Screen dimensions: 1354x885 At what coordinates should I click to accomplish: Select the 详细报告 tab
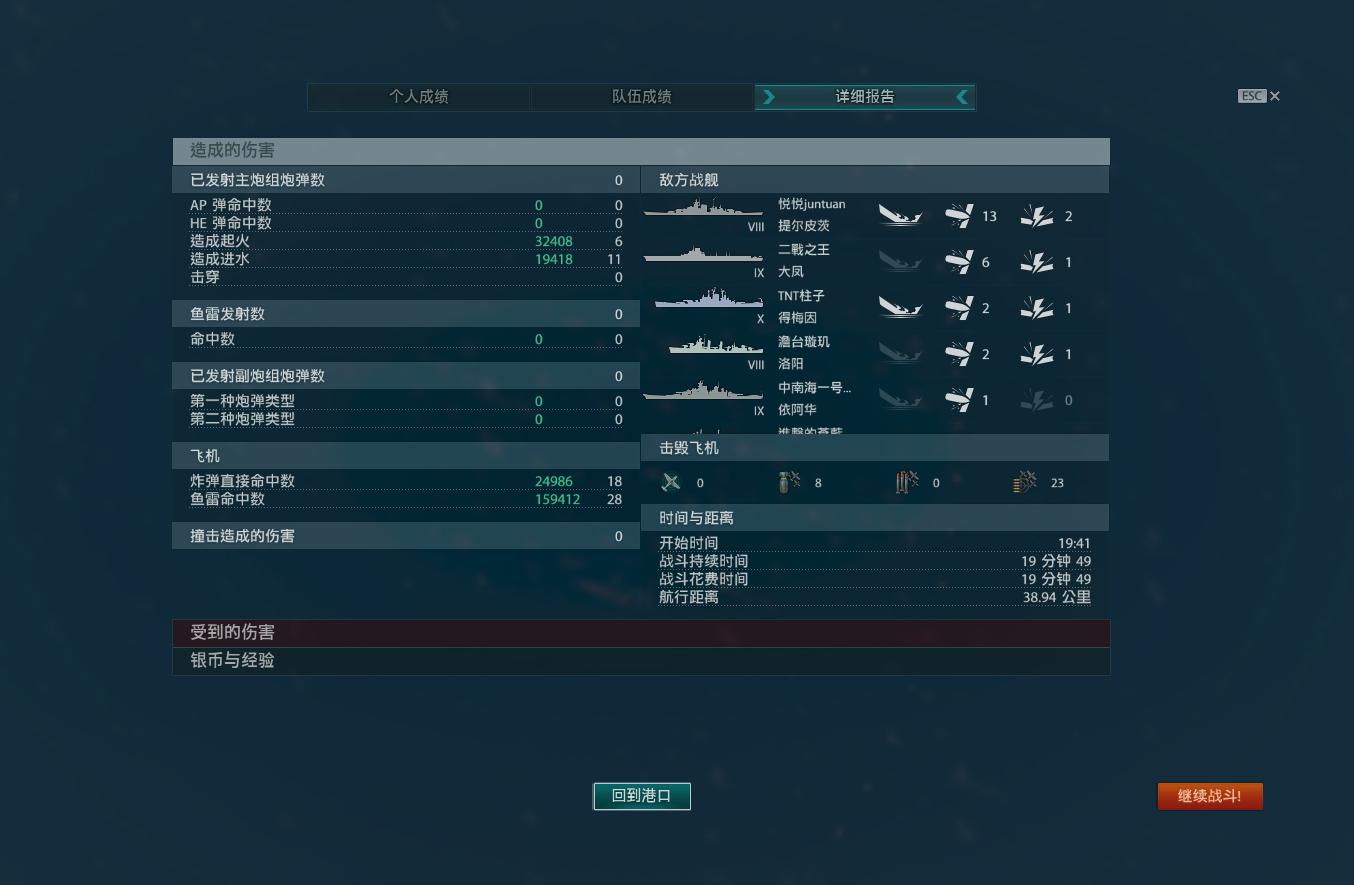tap(865, 97)
